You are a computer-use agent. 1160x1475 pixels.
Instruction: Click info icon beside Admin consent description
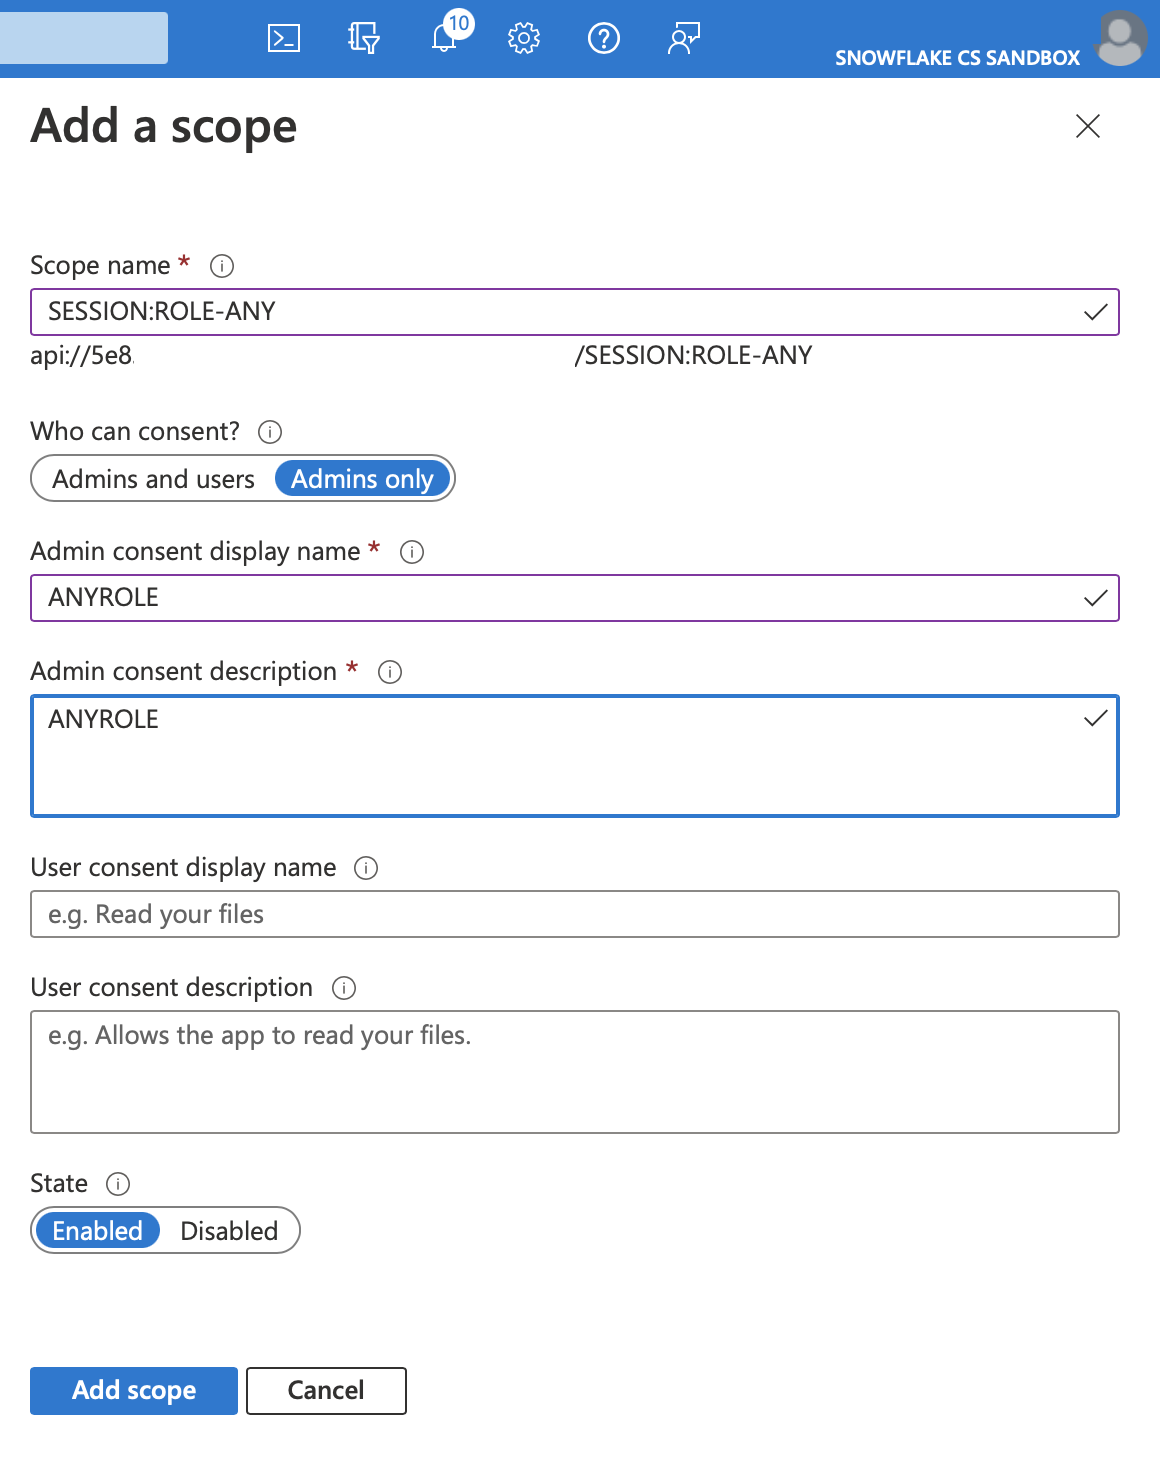[x=390, y=672]
